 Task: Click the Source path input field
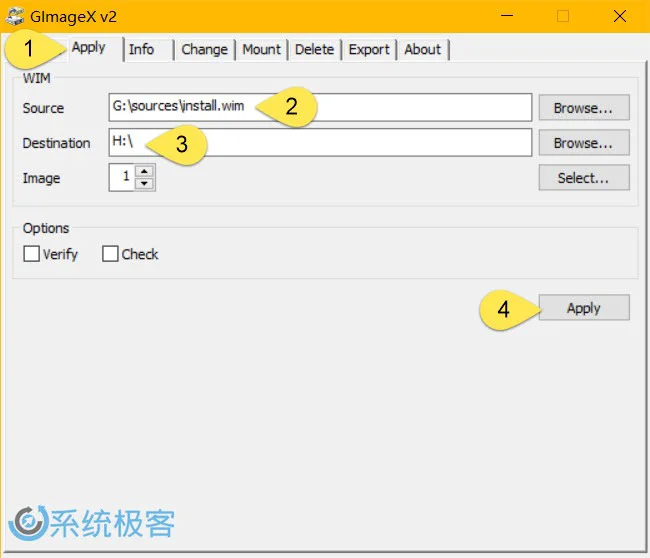pos(320,107)
